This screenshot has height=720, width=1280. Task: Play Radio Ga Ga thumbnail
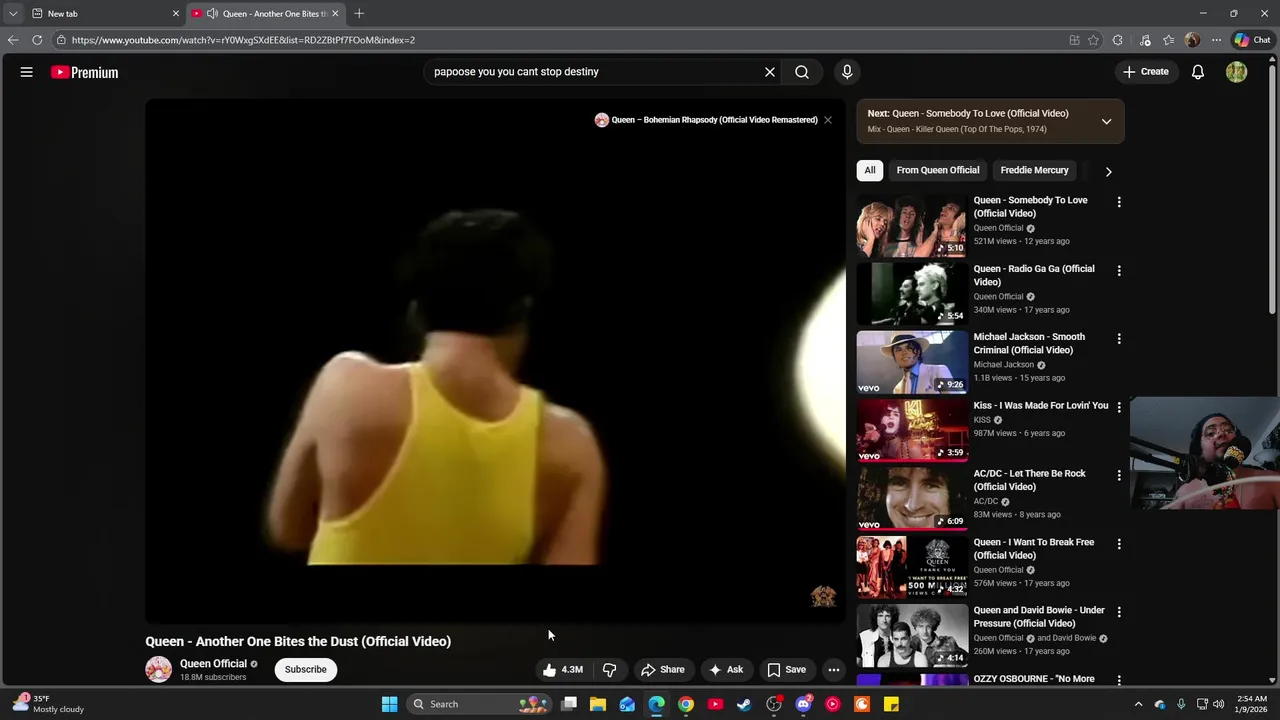[x=912, y=294]
